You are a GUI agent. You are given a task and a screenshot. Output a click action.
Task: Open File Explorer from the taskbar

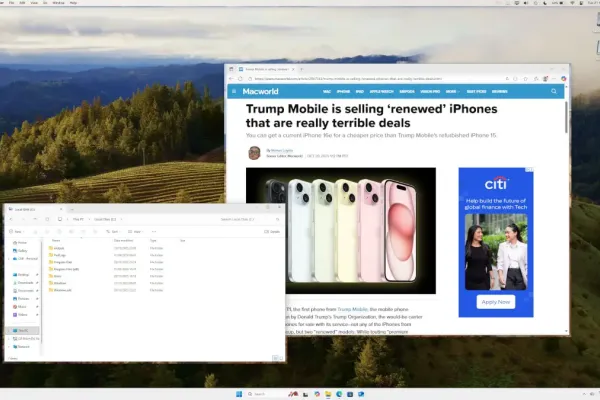pos(328,394)
